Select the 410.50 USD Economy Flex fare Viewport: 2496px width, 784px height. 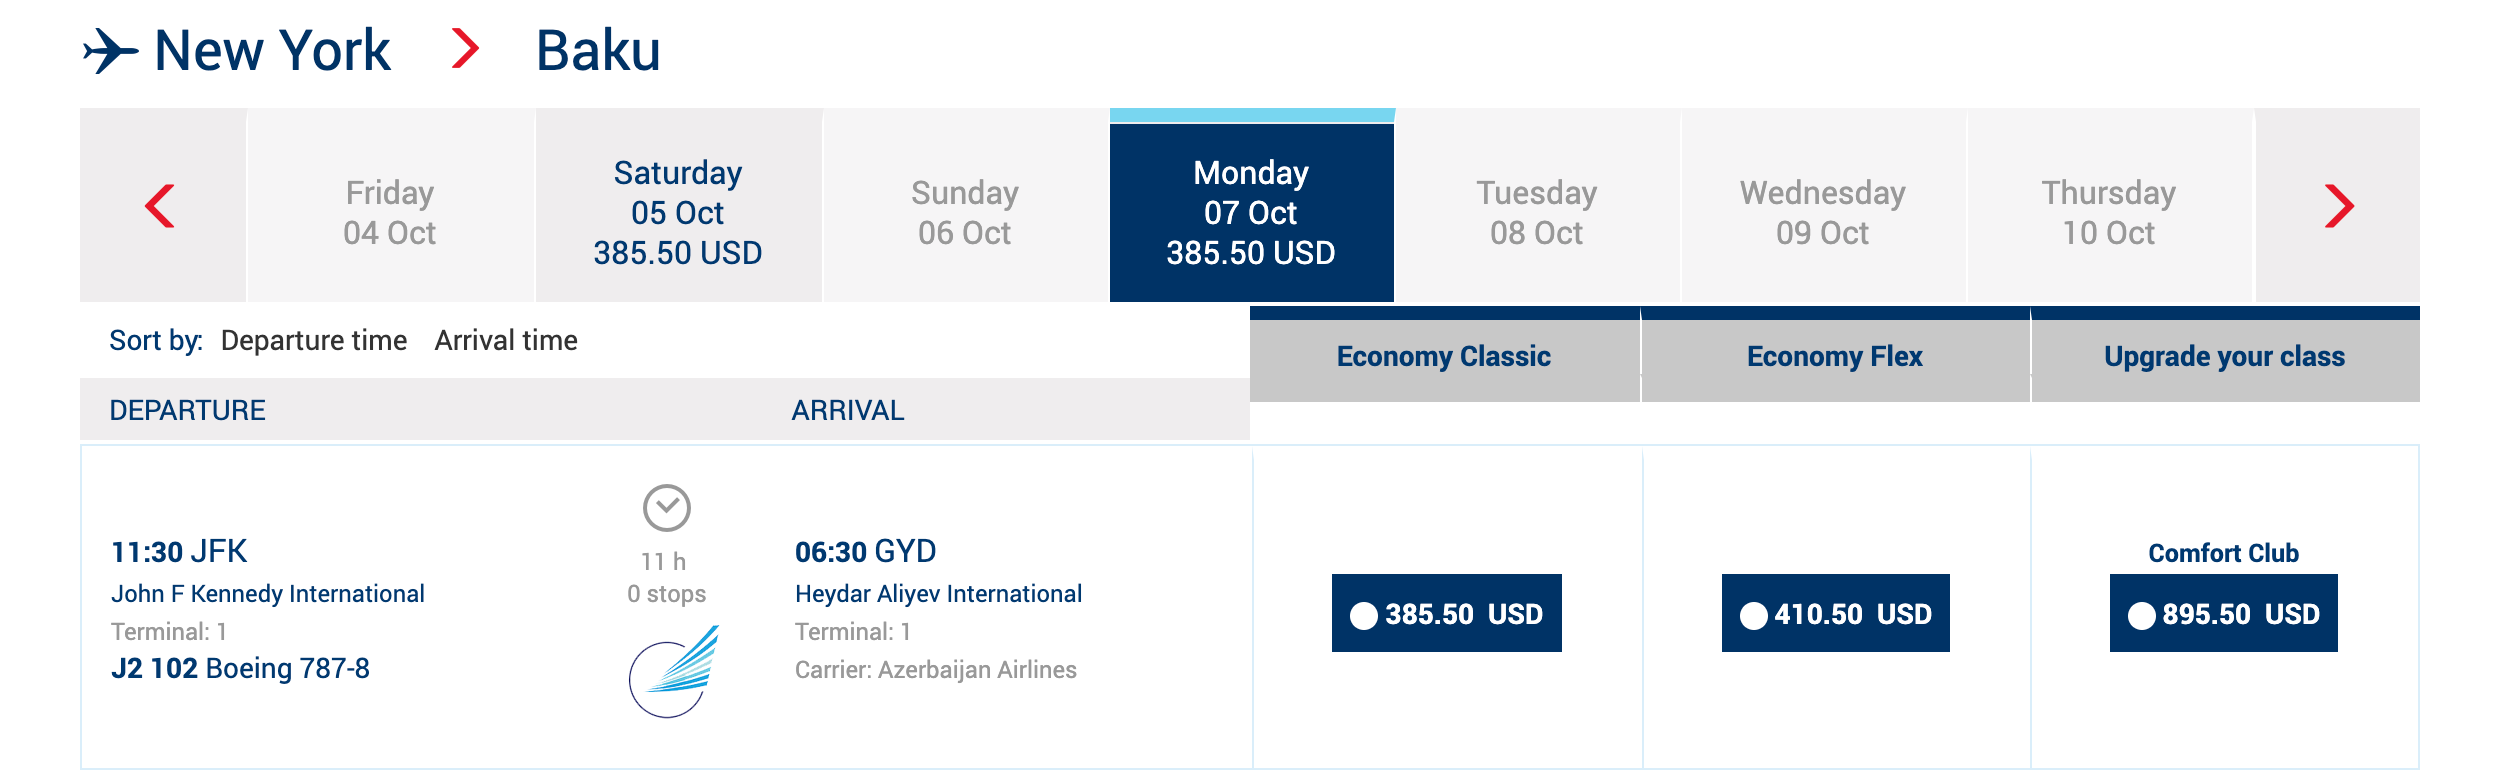coord(1835,613)
